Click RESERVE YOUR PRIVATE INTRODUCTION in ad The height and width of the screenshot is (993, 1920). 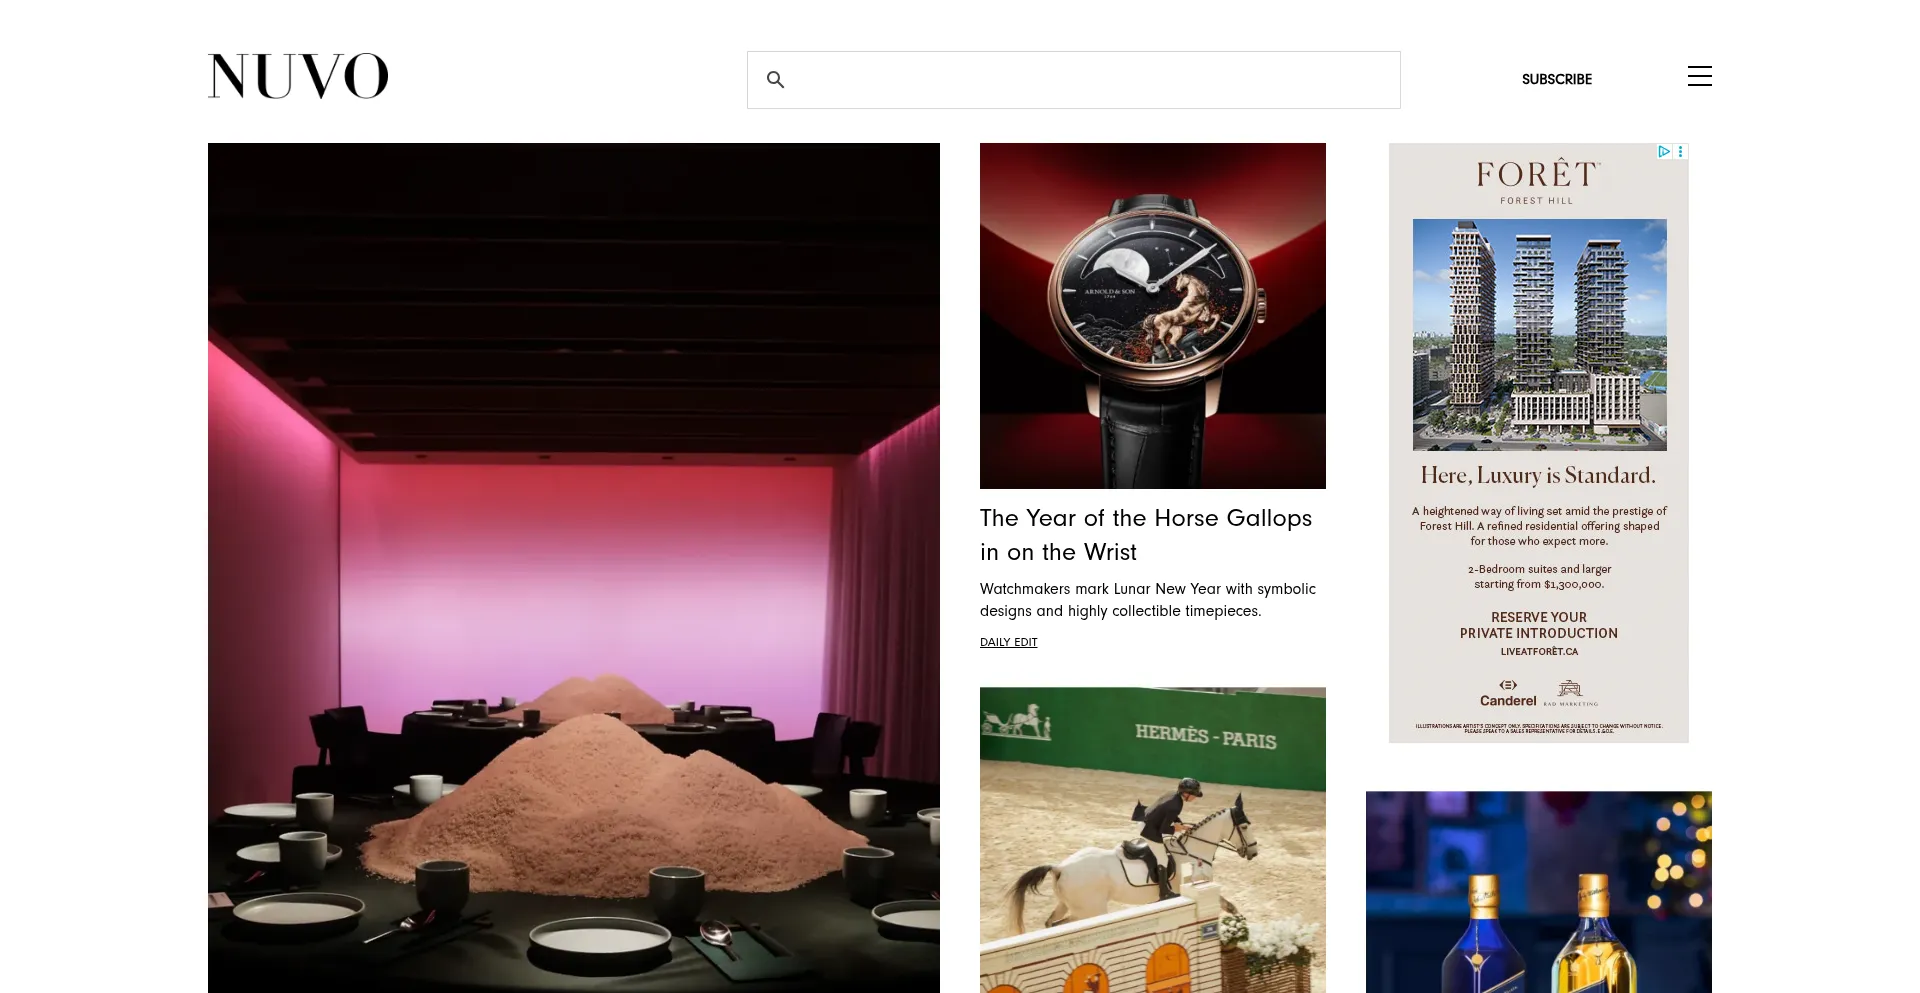pyautogui.click(x=1539, y=625)
